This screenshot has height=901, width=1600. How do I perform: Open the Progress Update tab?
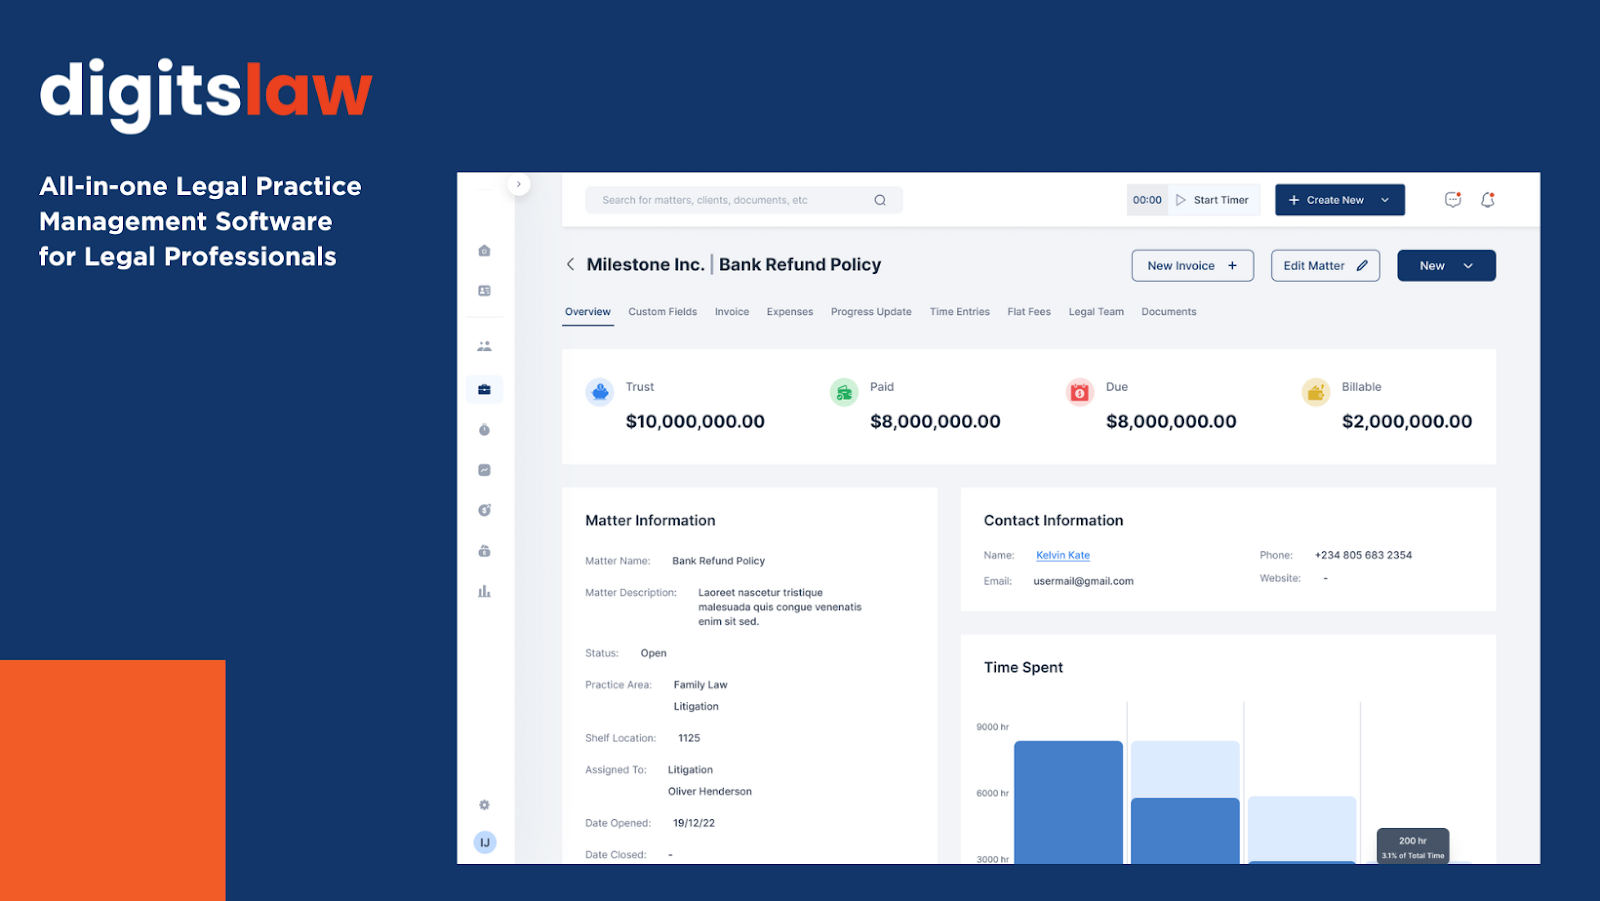[x=871, y=312]
